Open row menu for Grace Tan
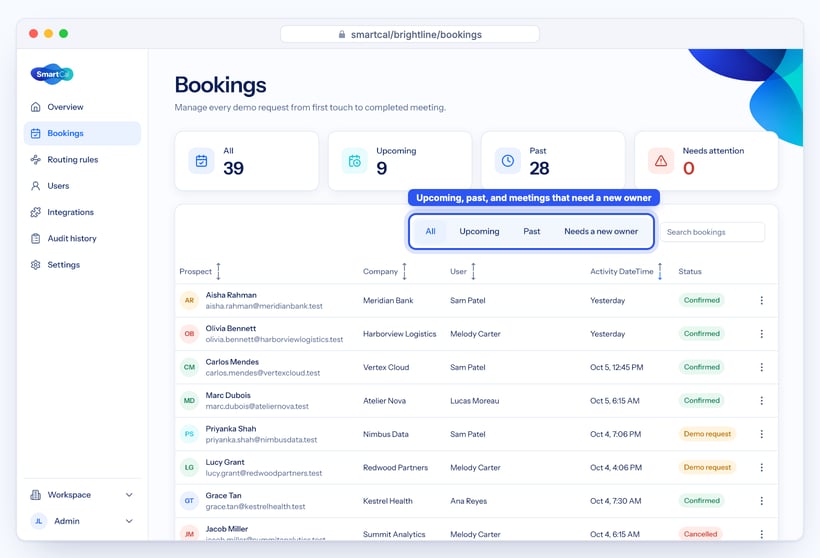Image resolution: width=820 pixels, height=558 pixels. [x=761, y=501]
